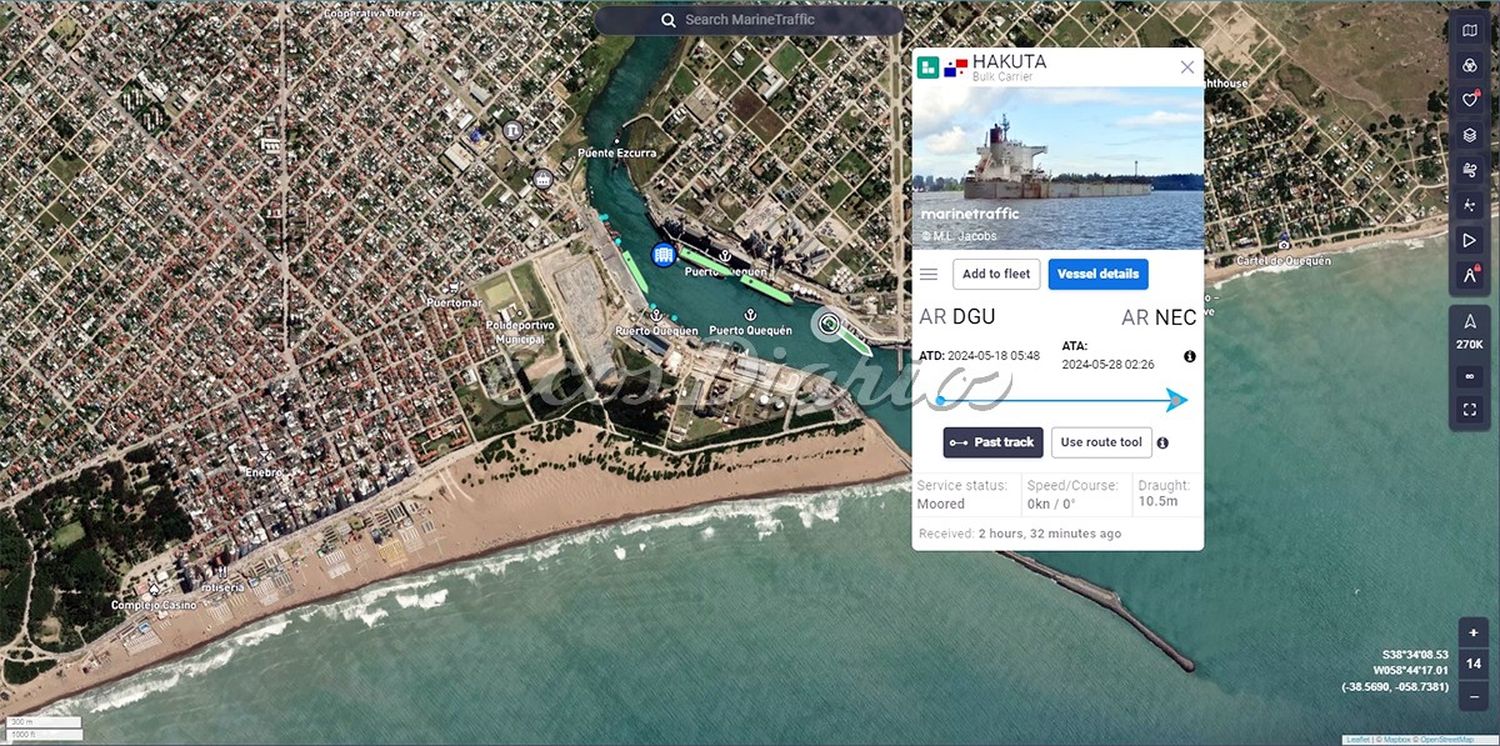This screenshot has width=1500, height=746.
Task: Toggle the wind weather layer icon
Action: (x=1469, y=169)
